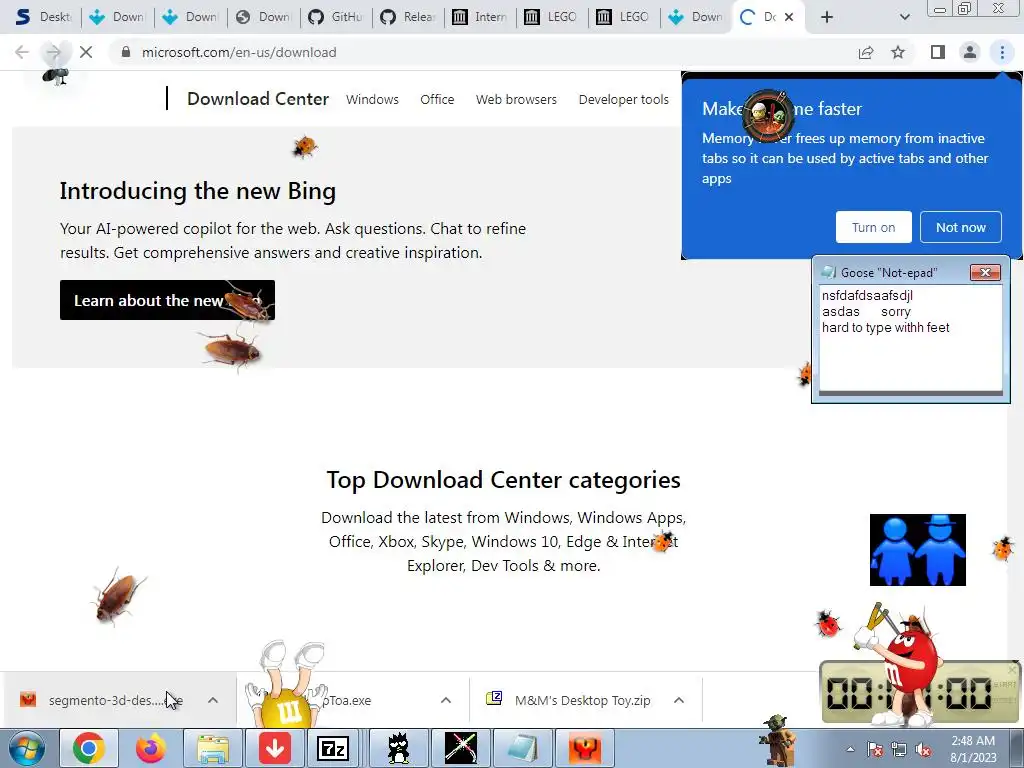
Task: Open the Chrome profile menu
Action: point(970,52)
